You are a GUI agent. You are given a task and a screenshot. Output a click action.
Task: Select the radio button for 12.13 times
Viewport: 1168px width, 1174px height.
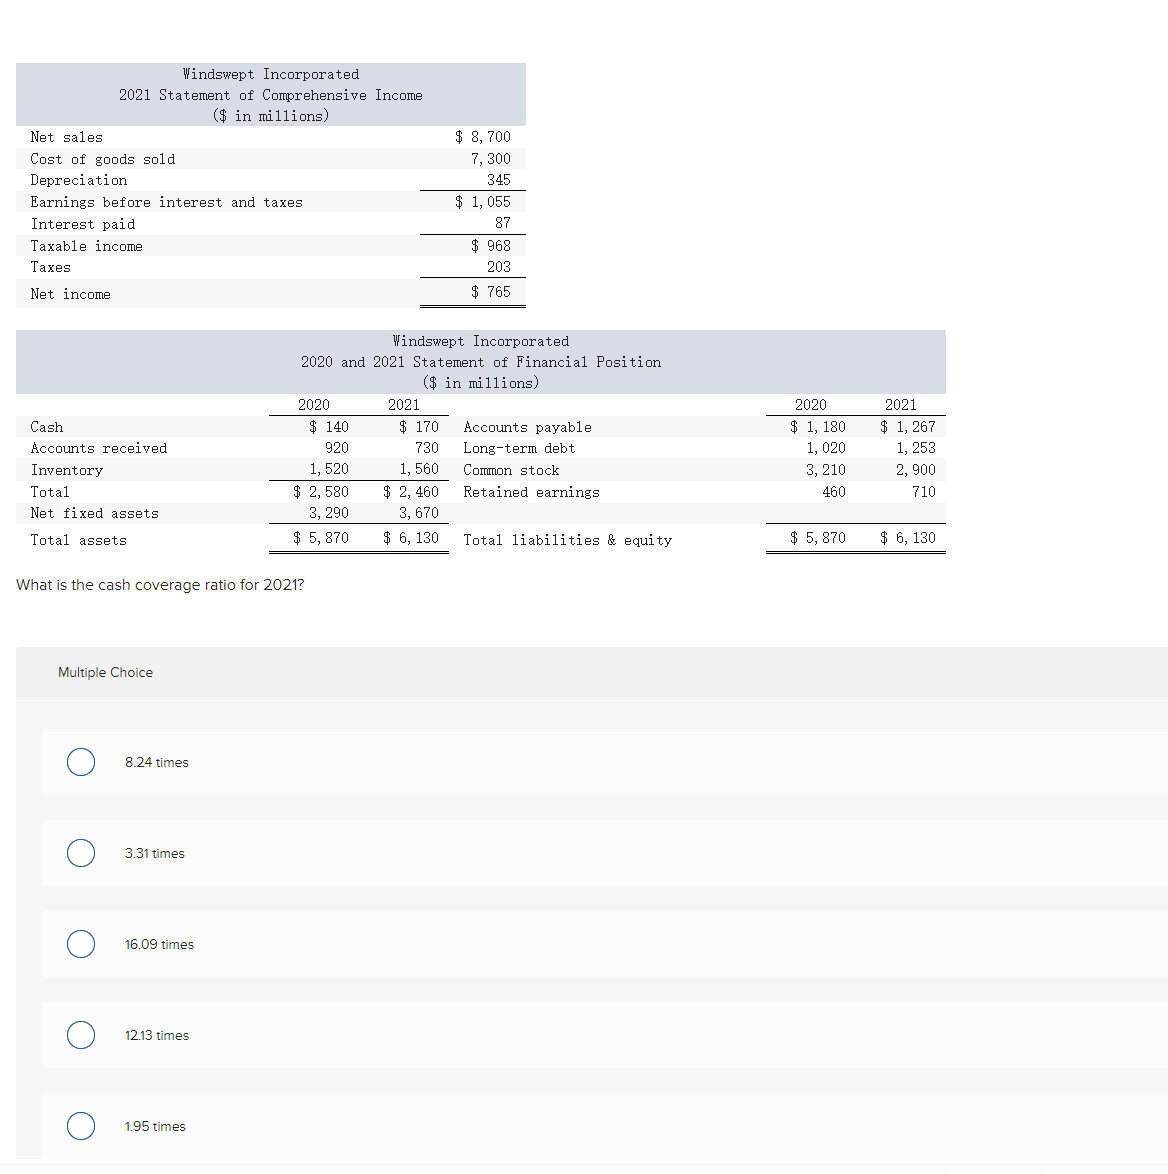[x=80, y=1035]
